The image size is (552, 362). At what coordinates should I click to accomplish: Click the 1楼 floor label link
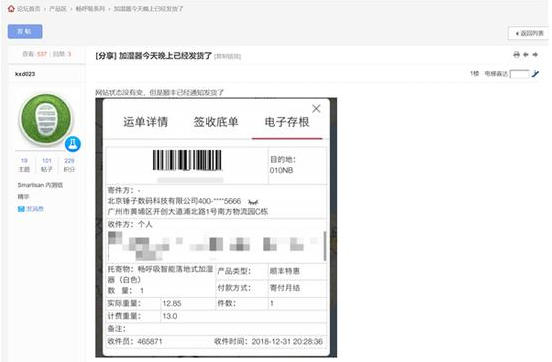point(474,74)
